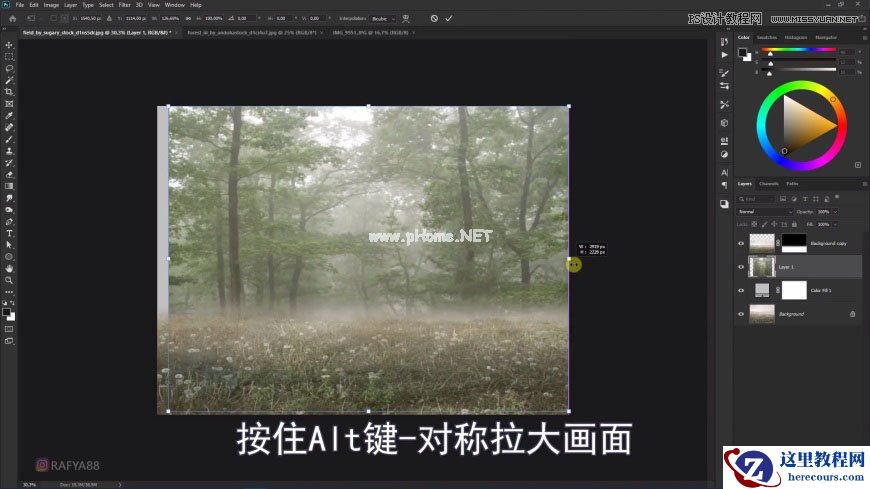This screenshot has width=870, height=489.
Task: Switch to the Swatches tab
Action: 767,38
